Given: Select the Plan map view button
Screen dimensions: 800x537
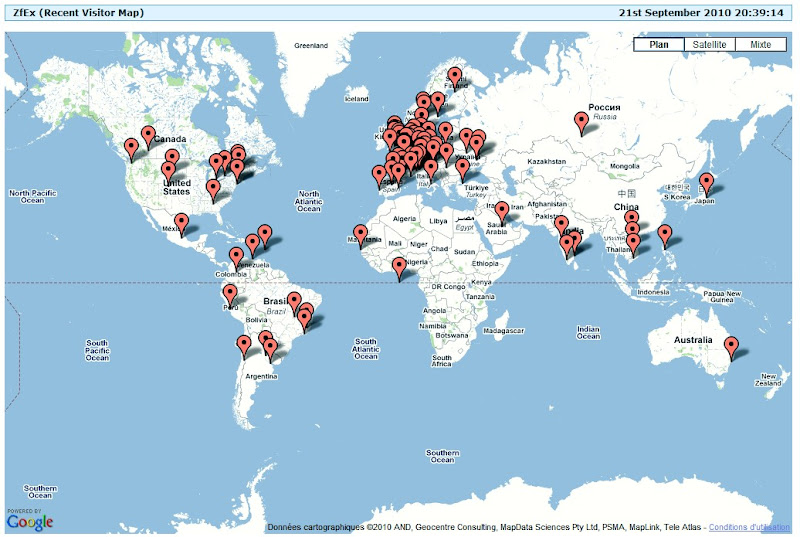Looking at the screenshot, I should [x=659, y=44].
